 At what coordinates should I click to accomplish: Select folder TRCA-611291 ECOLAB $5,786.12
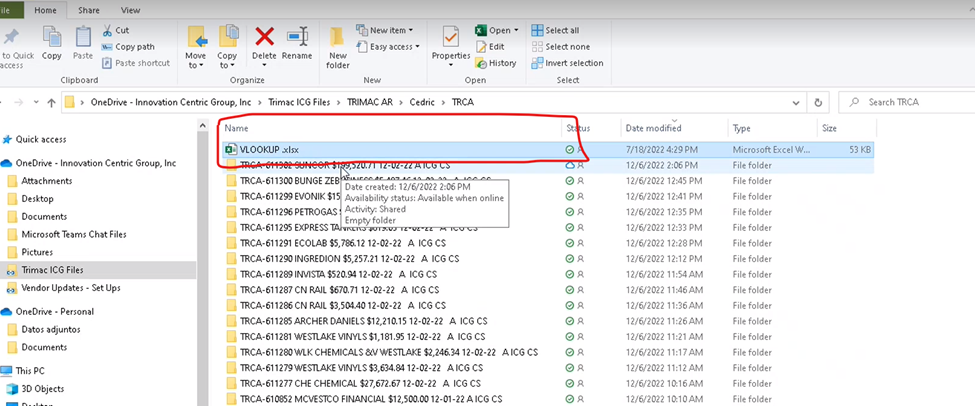point(547,243)
